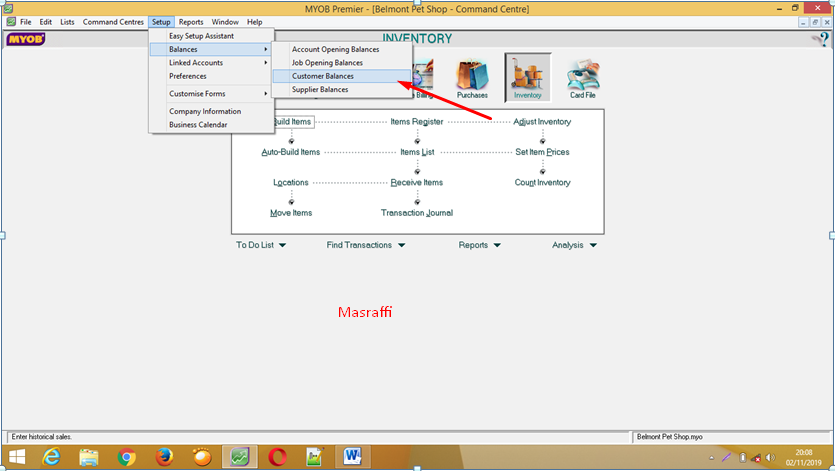Open the Edit menu
This screenshot has height=471, width=835.
46,22
